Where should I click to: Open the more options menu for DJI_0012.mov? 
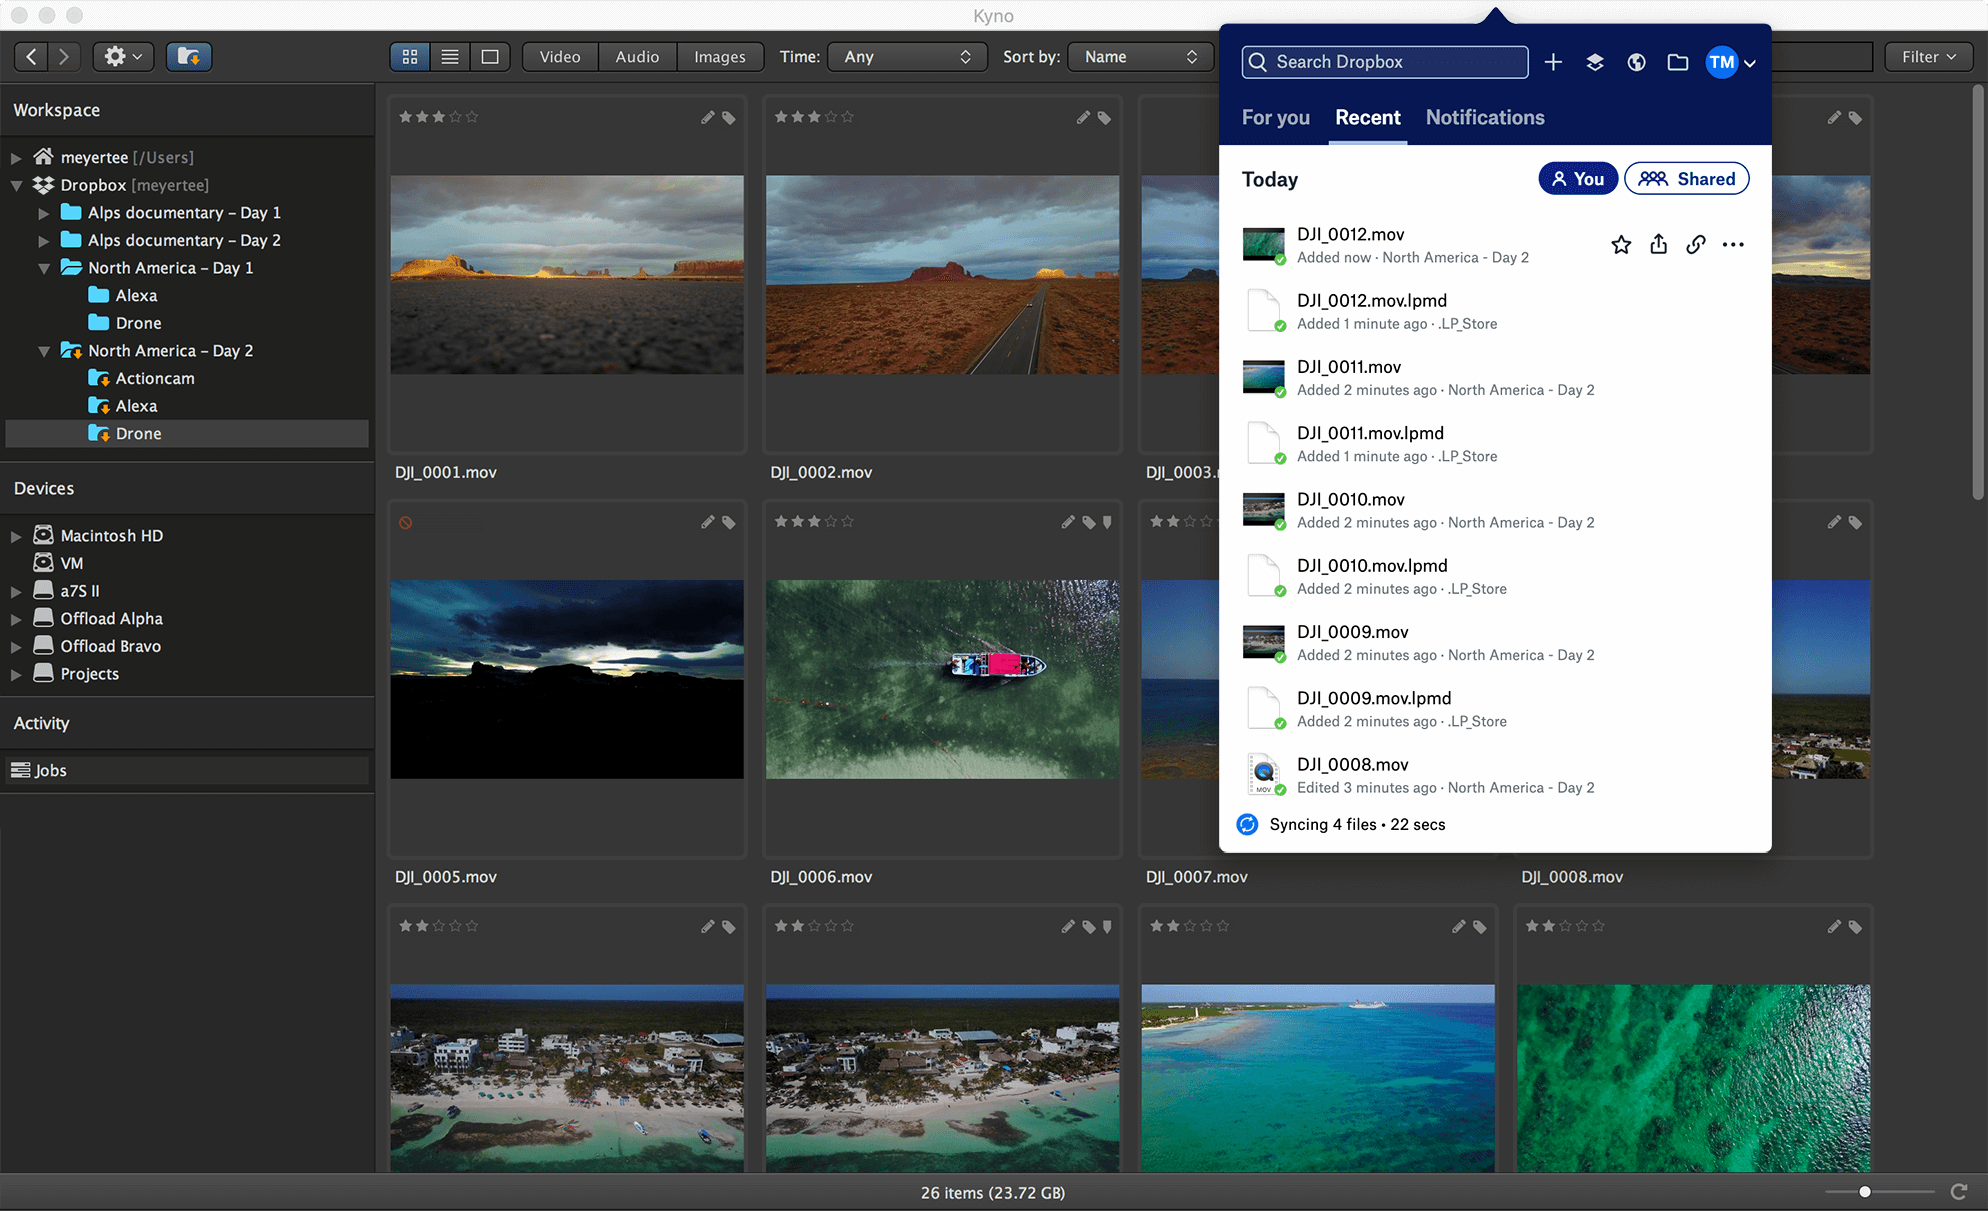(1733, 245)
